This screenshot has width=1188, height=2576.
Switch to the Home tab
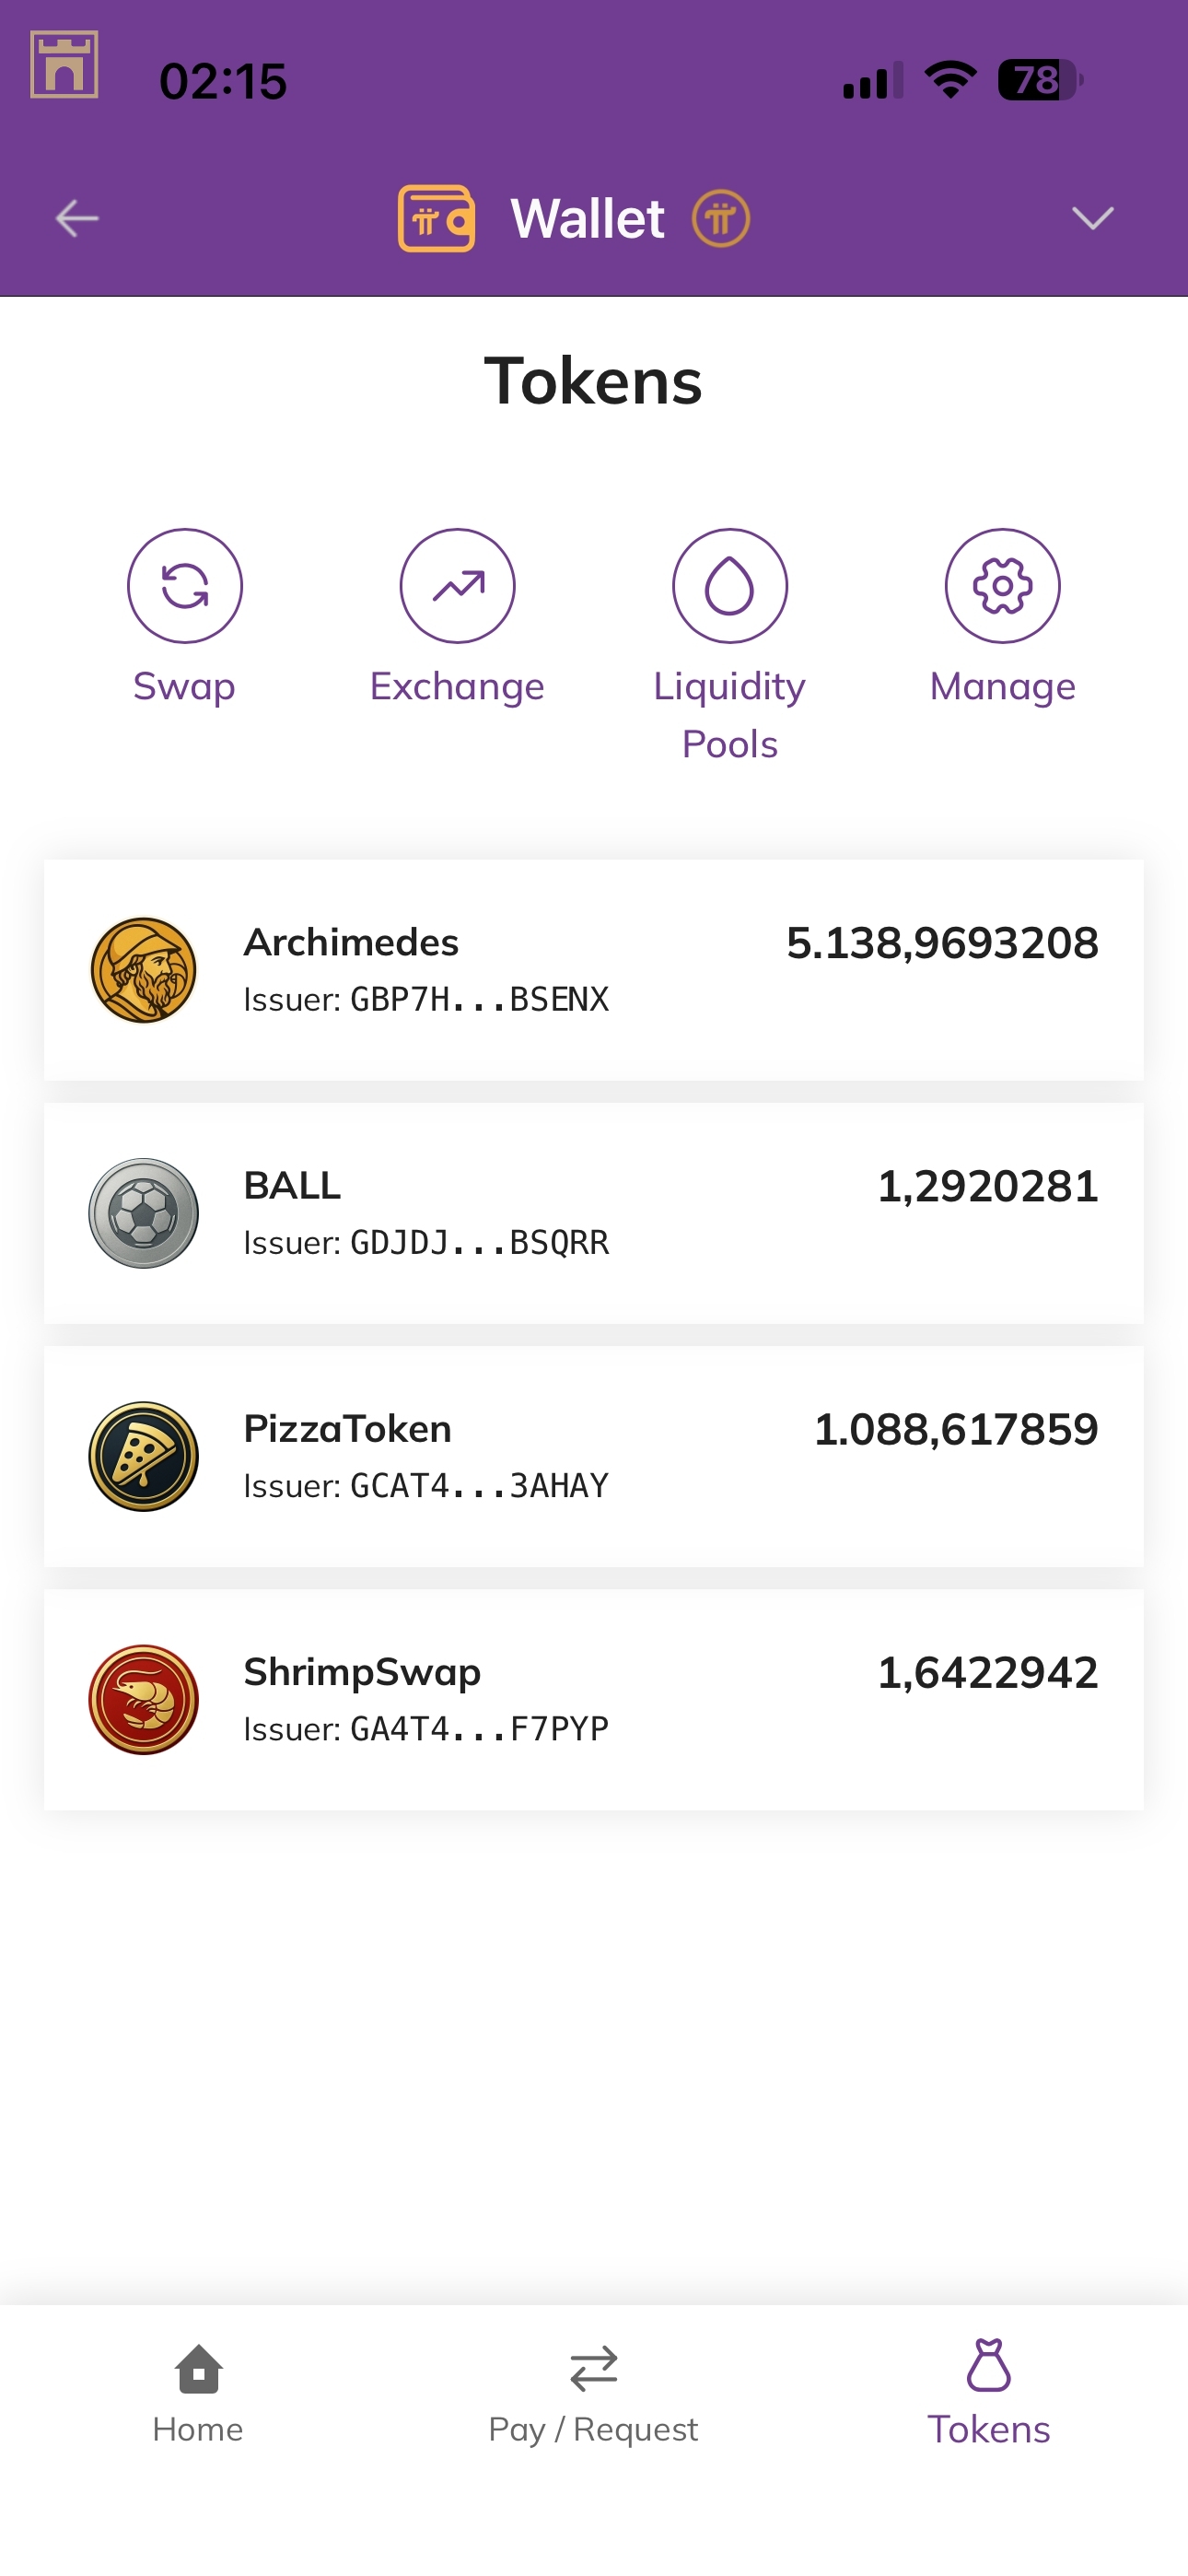tap(198, 2394)
